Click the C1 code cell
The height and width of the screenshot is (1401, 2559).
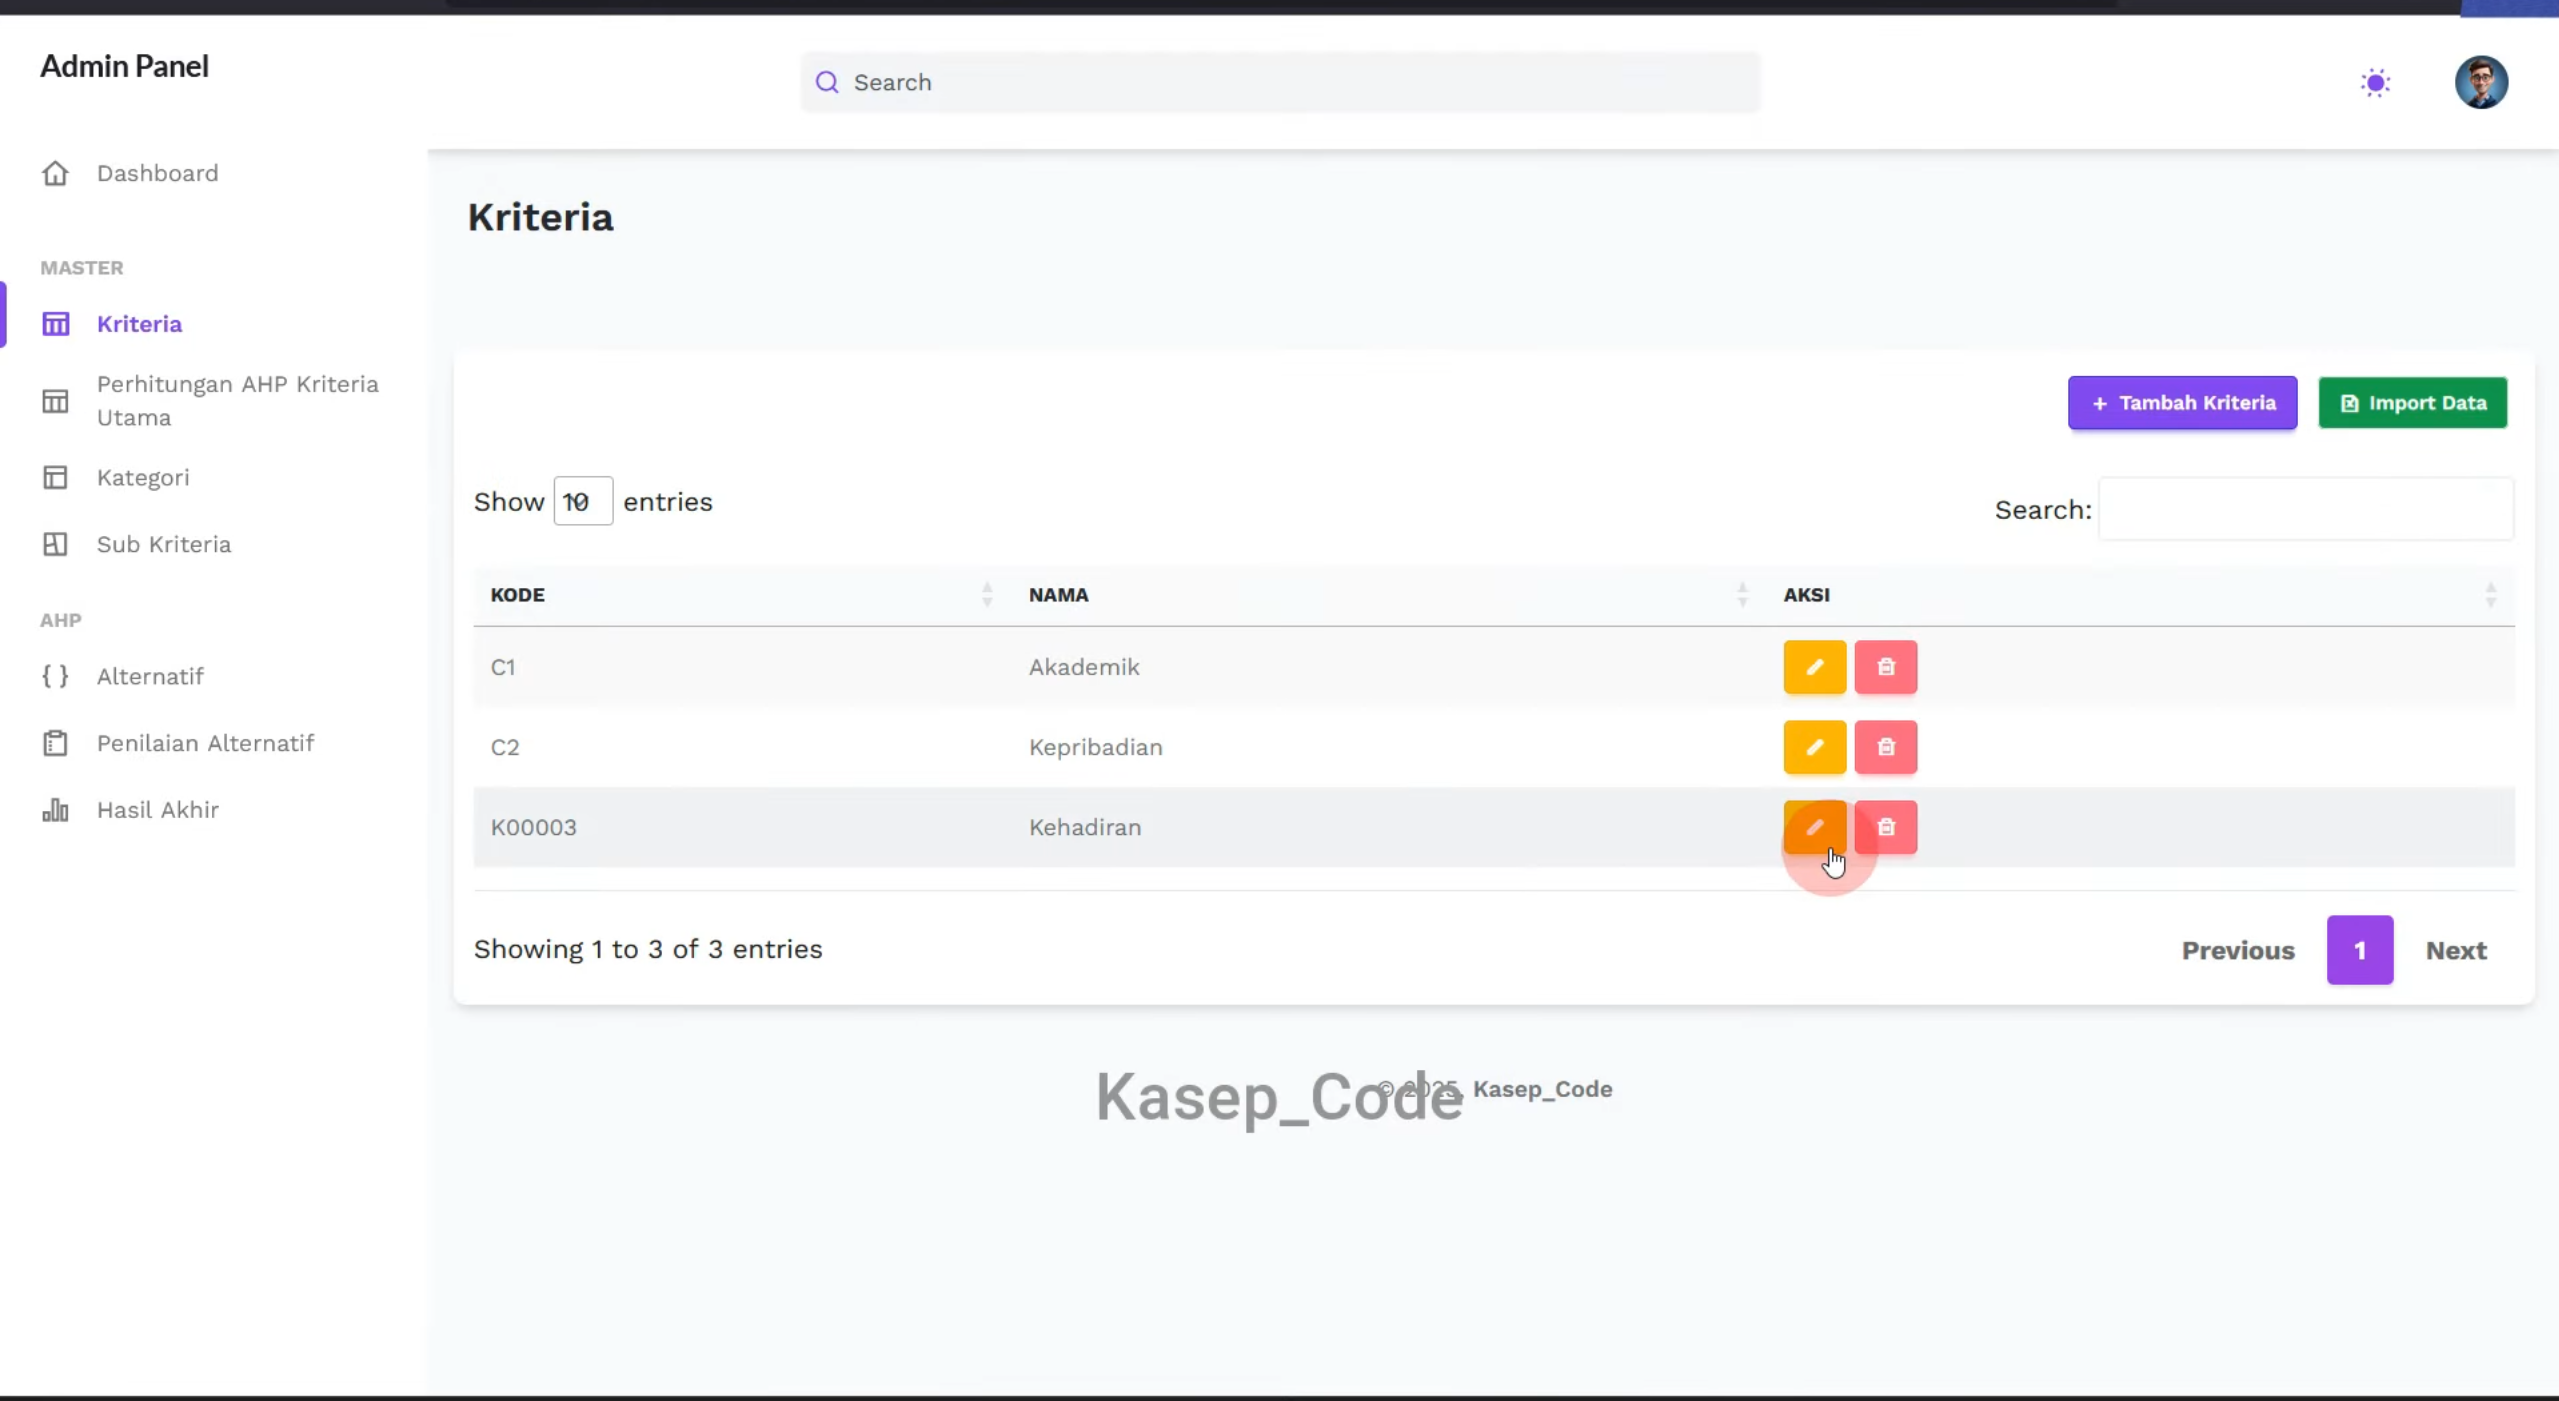tap(502, 667)
